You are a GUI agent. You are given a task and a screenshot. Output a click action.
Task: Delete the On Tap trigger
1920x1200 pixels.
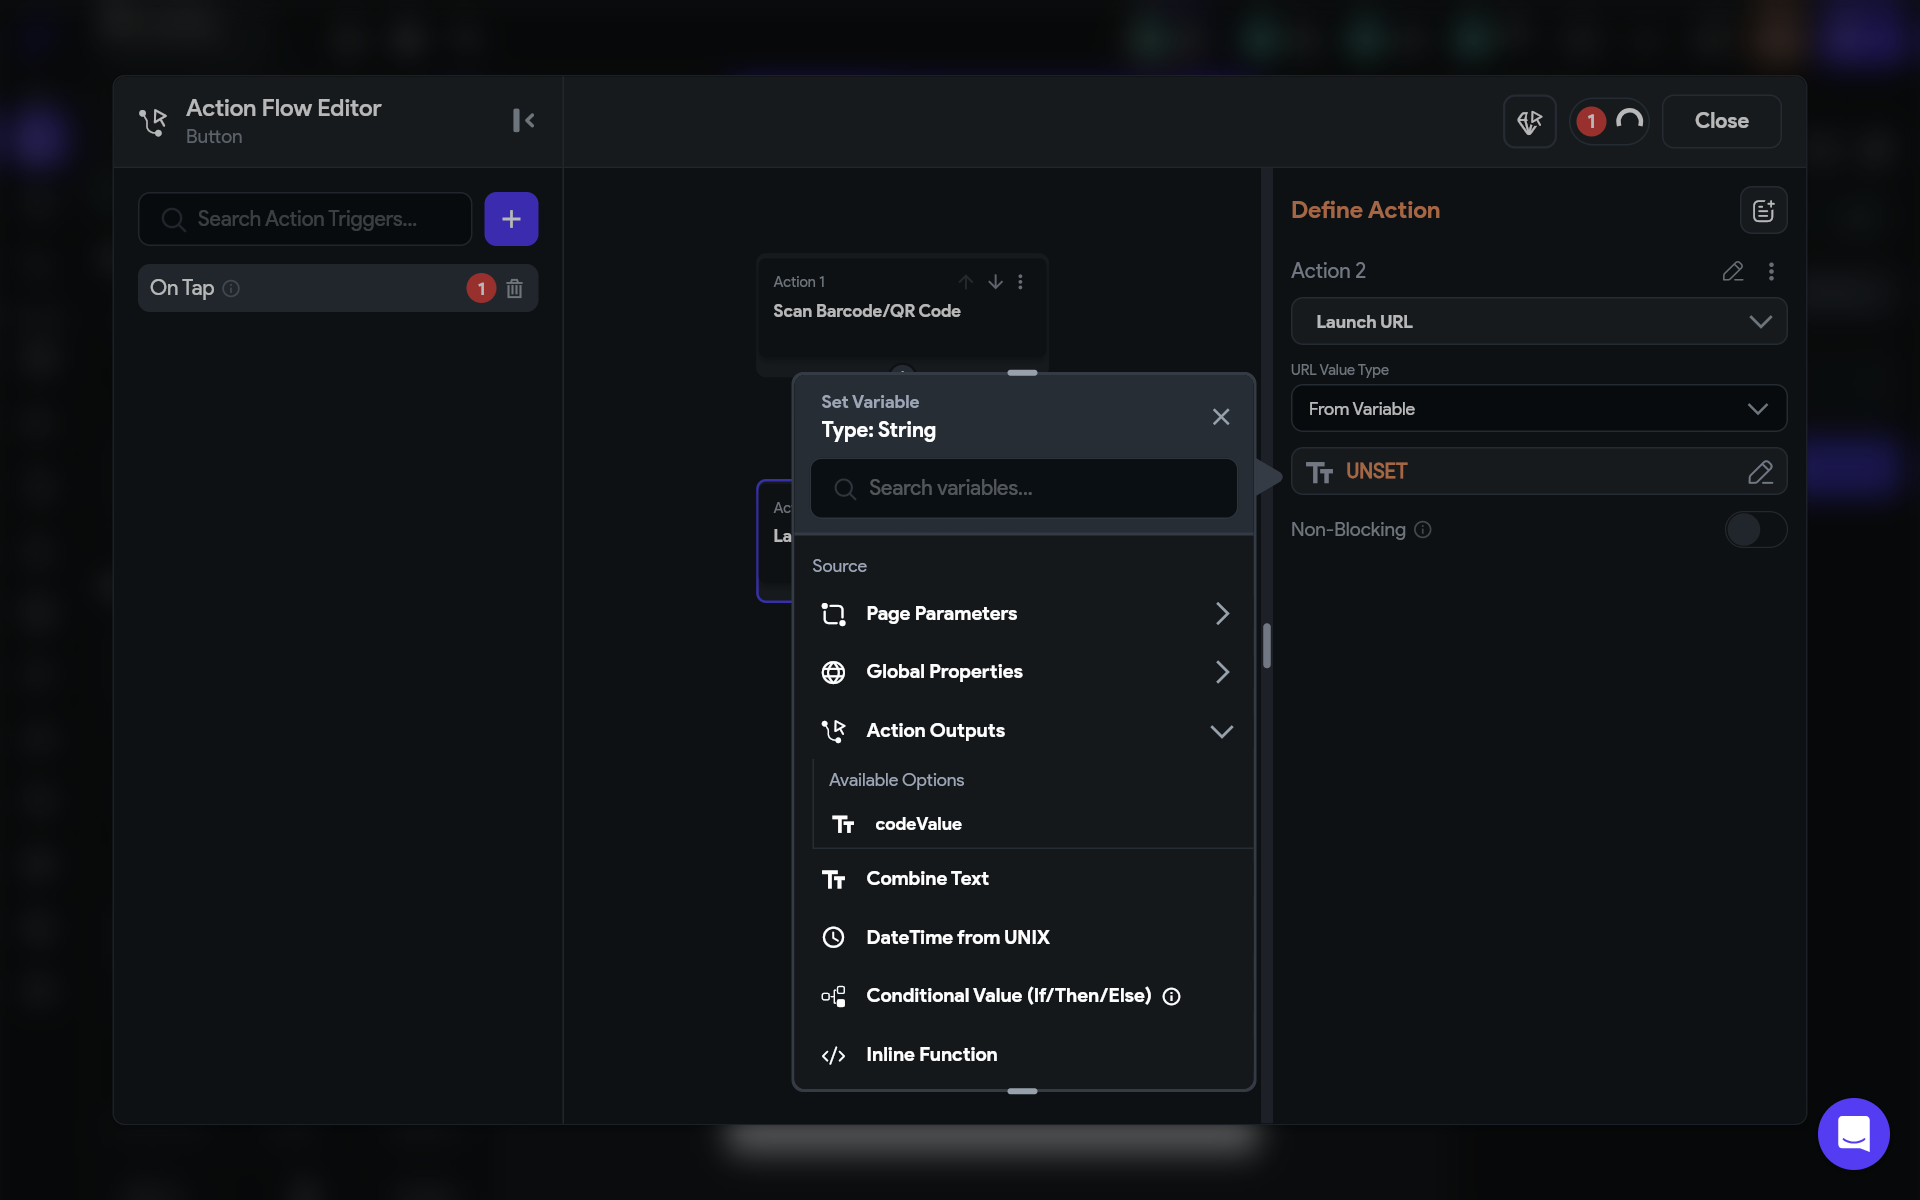click(514, 289)
